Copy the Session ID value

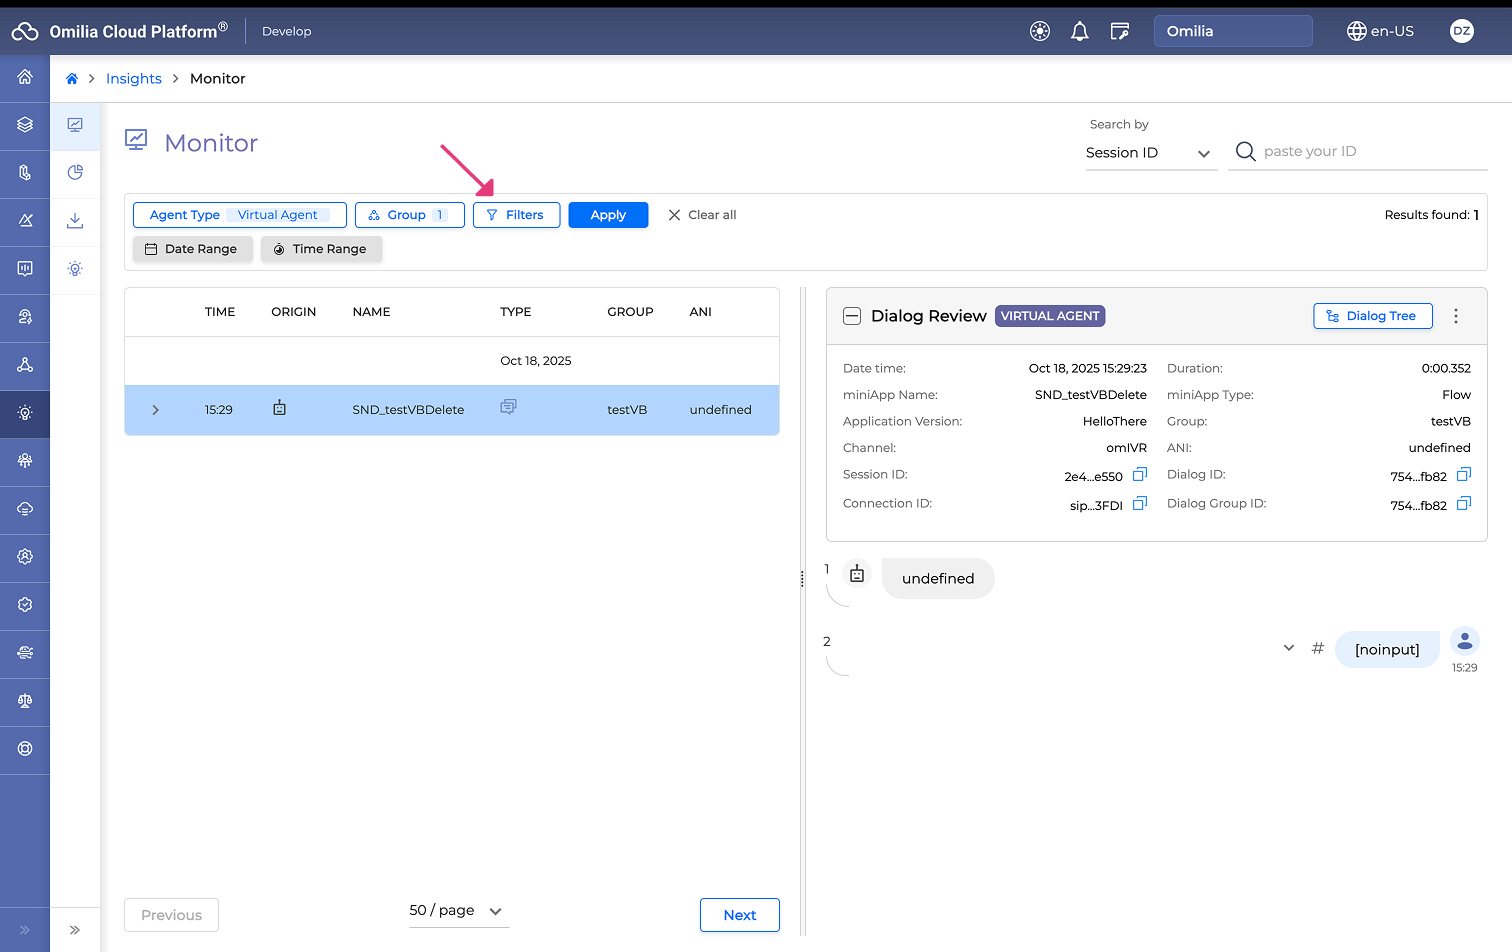pyautogui.click(x=1139, y=475)
